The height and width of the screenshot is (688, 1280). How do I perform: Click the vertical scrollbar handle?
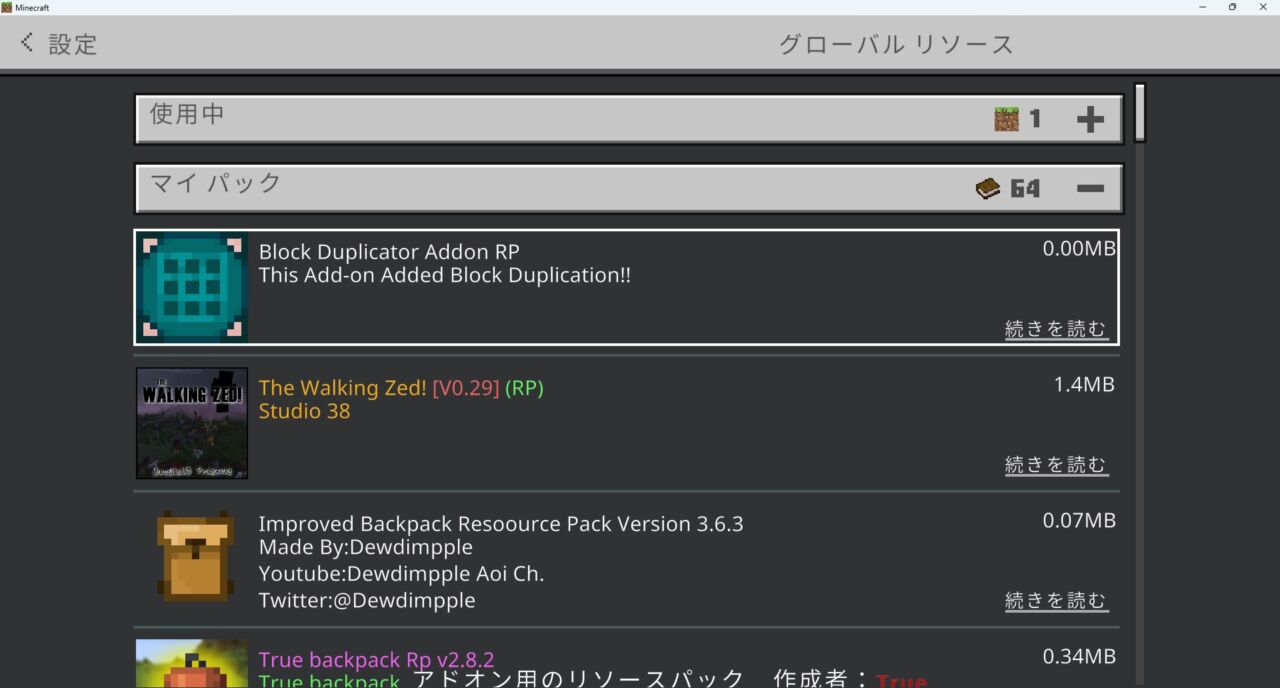(1139, 113)
